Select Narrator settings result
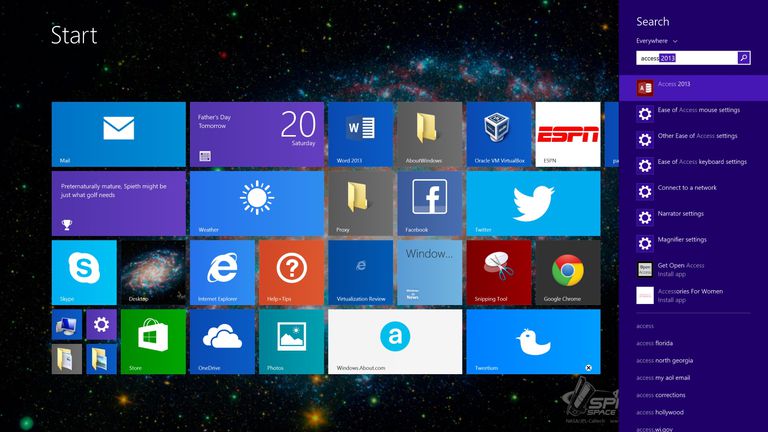Image resolution: width=768 pixels, height=432 pixels. coord(693,217)
